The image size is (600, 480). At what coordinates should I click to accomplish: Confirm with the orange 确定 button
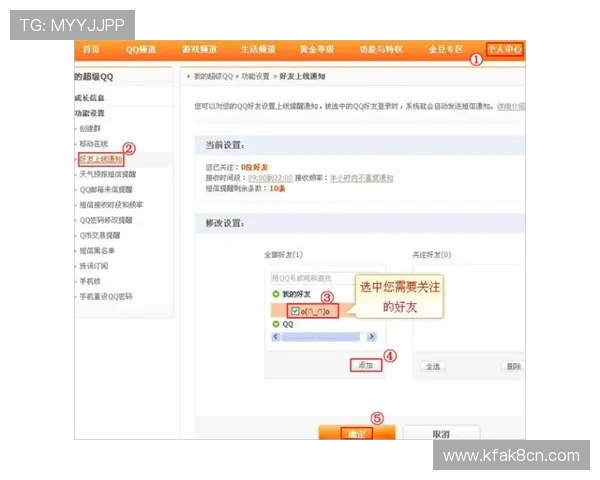click(x=357, y=433)
